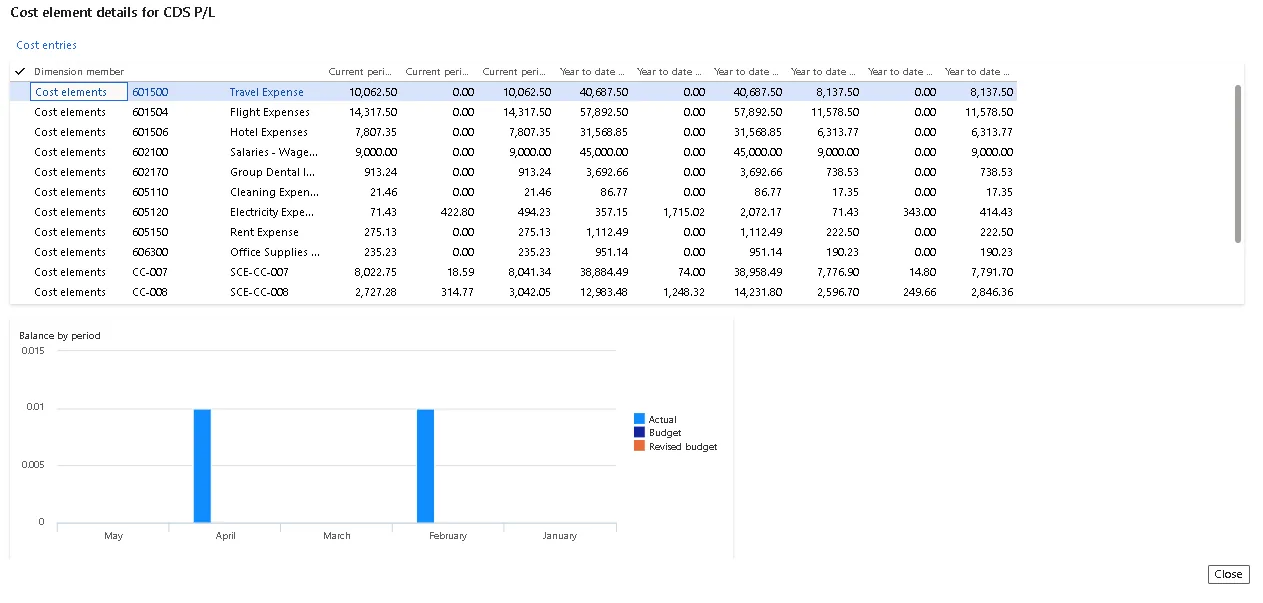Click the Cleaning Expen... cell

click(274, 192)
